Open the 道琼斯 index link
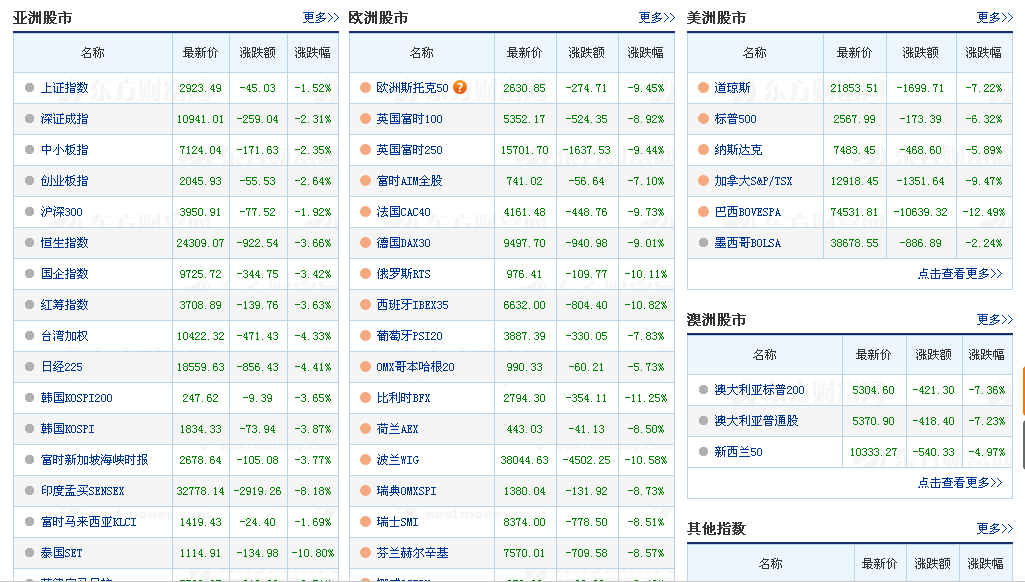 (732, 88)
